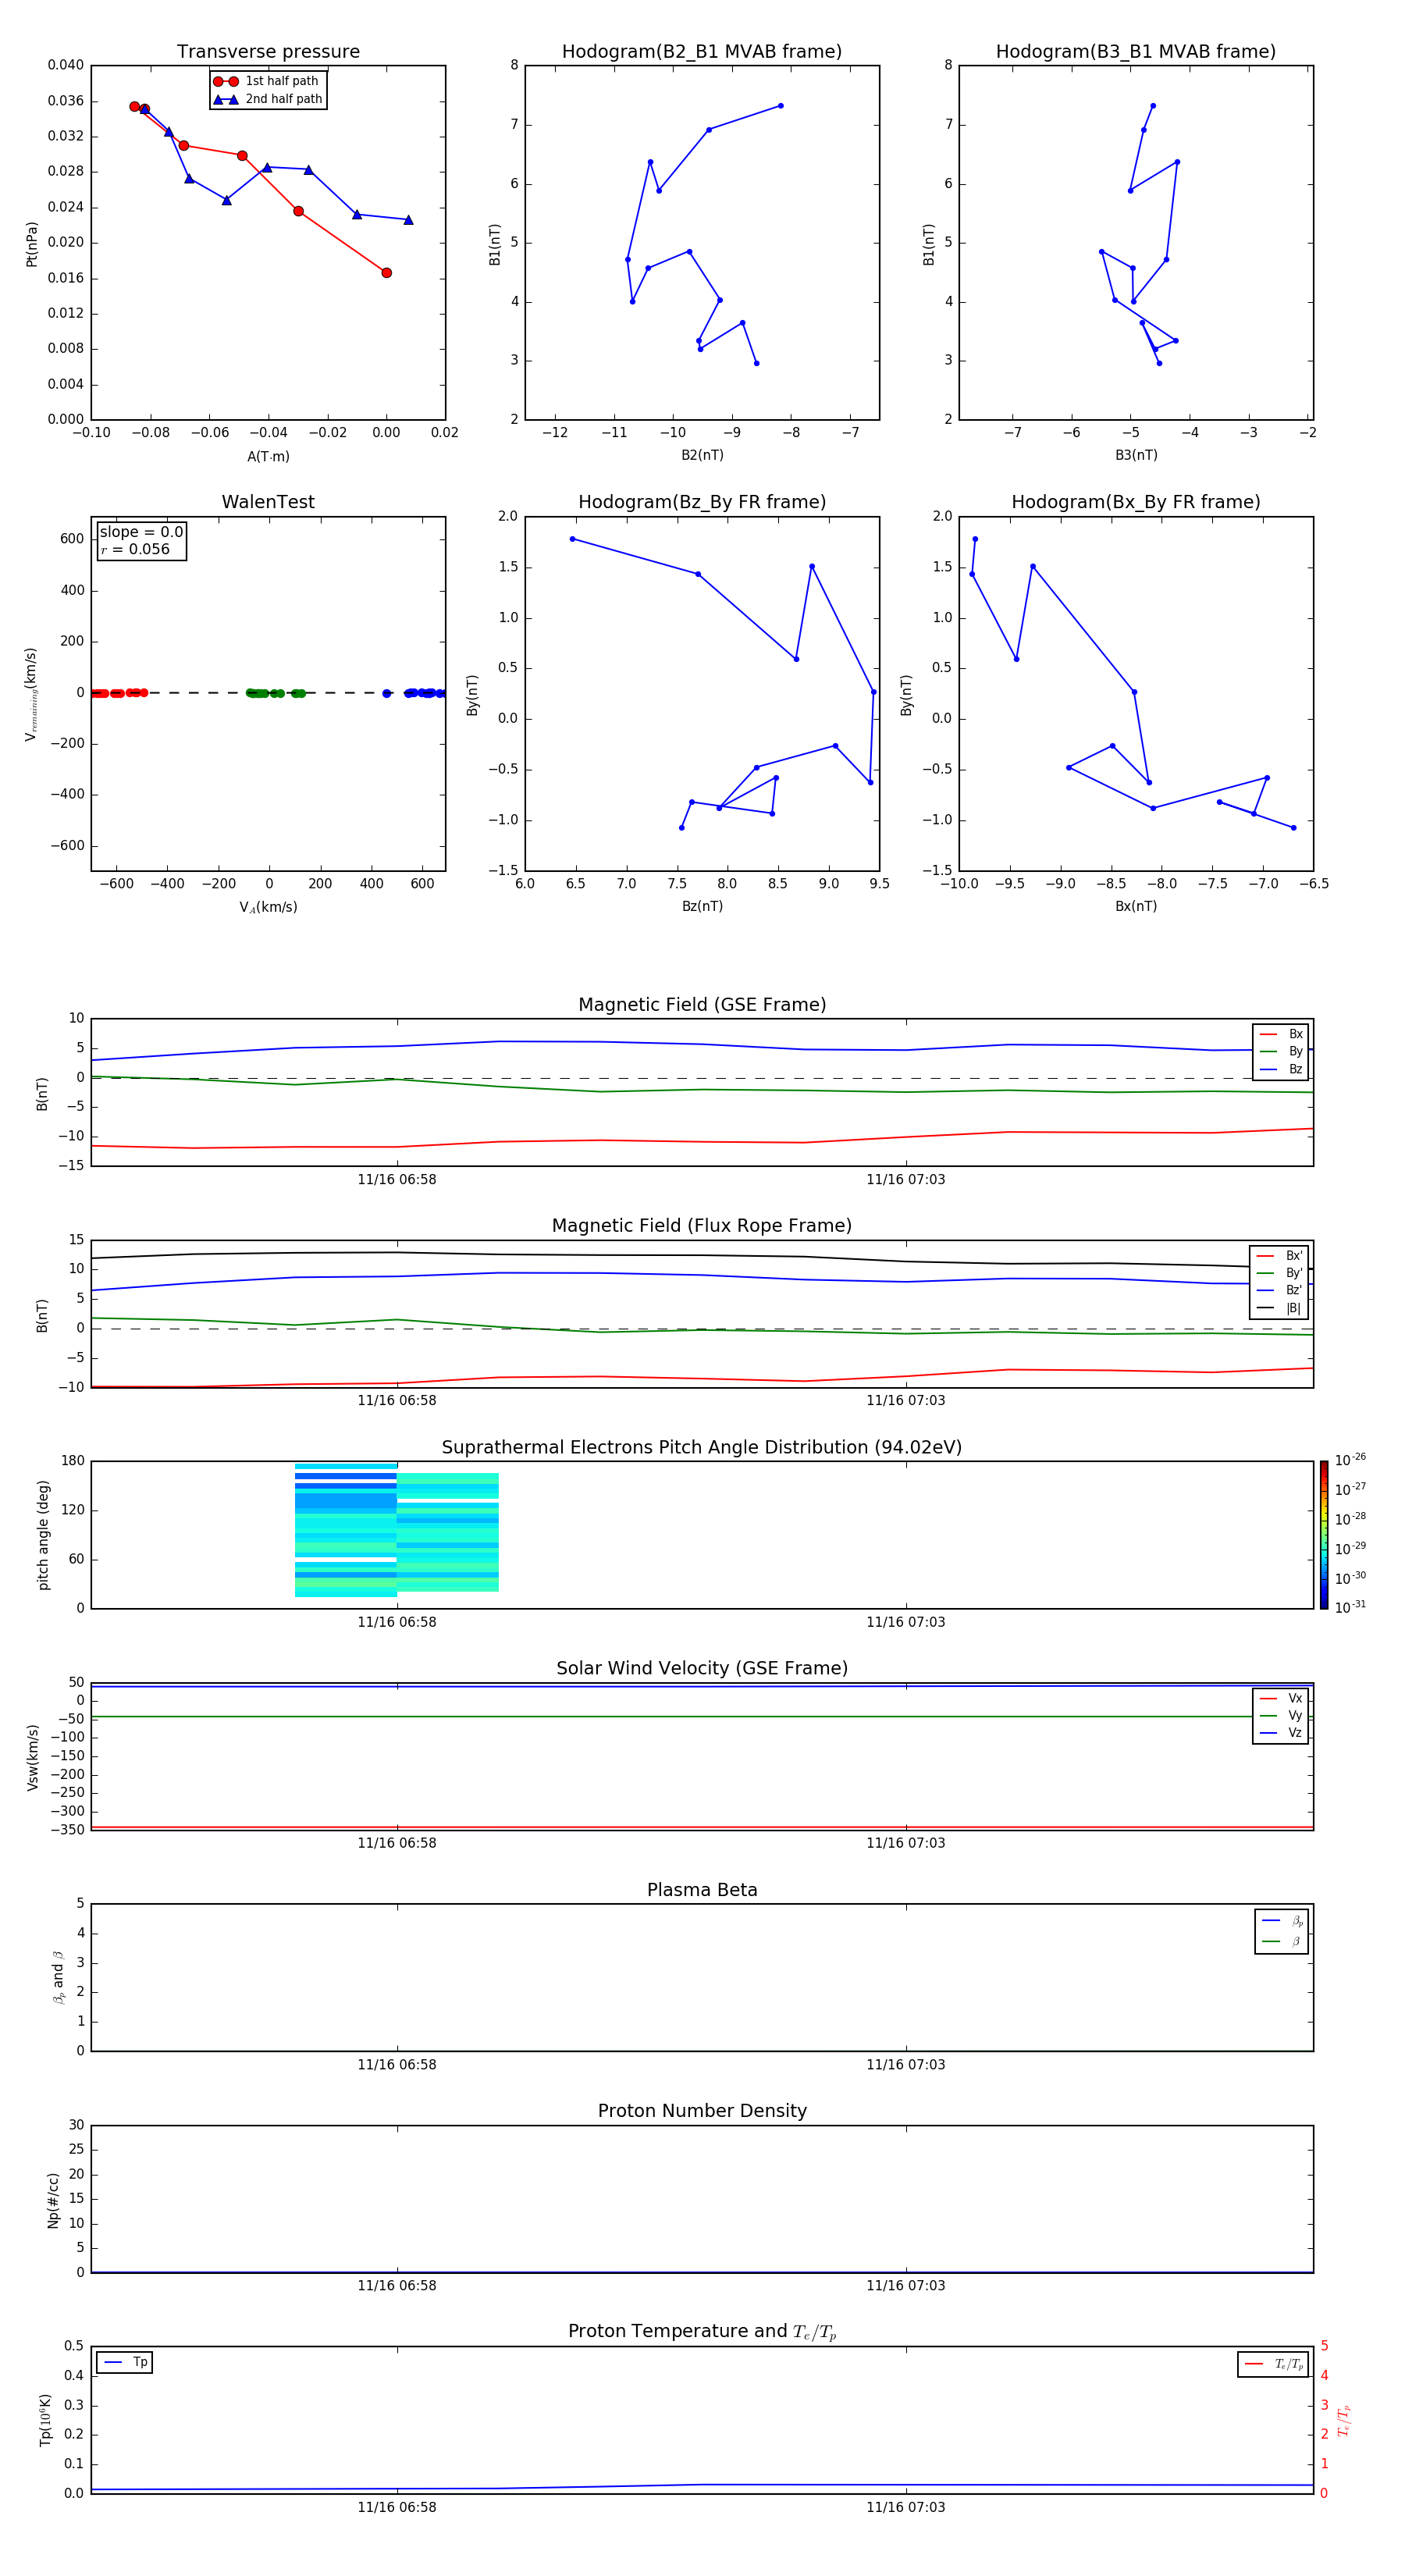This screenshot has height=2576, width=1405.
Task: Click the "Hodogram(Bx_By FR frame)" title
Action: point(1136,502)
